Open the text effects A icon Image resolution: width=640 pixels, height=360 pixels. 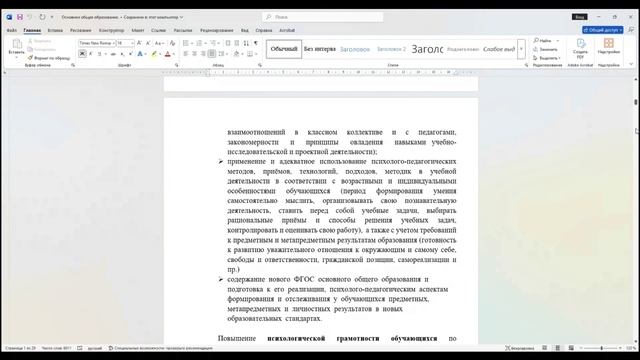click(x=140, y=54)
